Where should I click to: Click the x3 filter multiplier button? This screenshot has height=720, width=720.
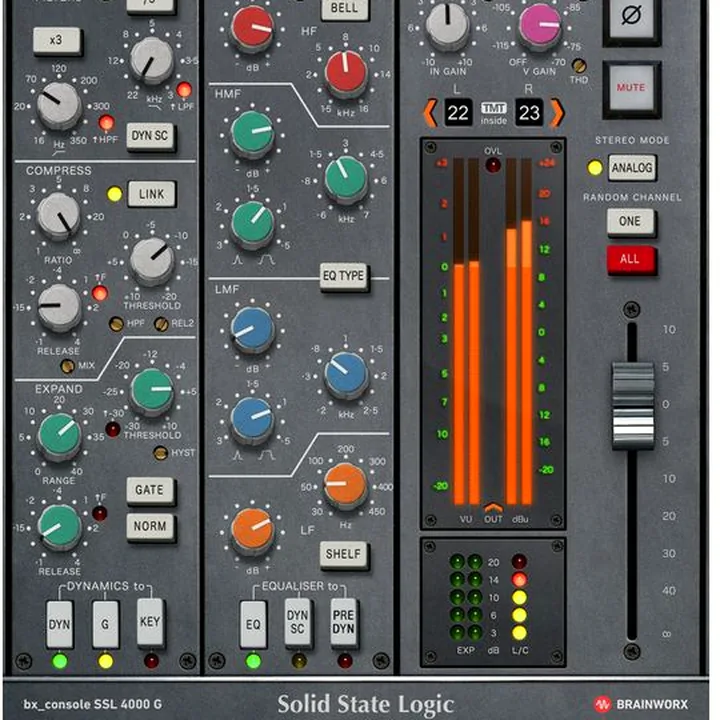(57, 40)
